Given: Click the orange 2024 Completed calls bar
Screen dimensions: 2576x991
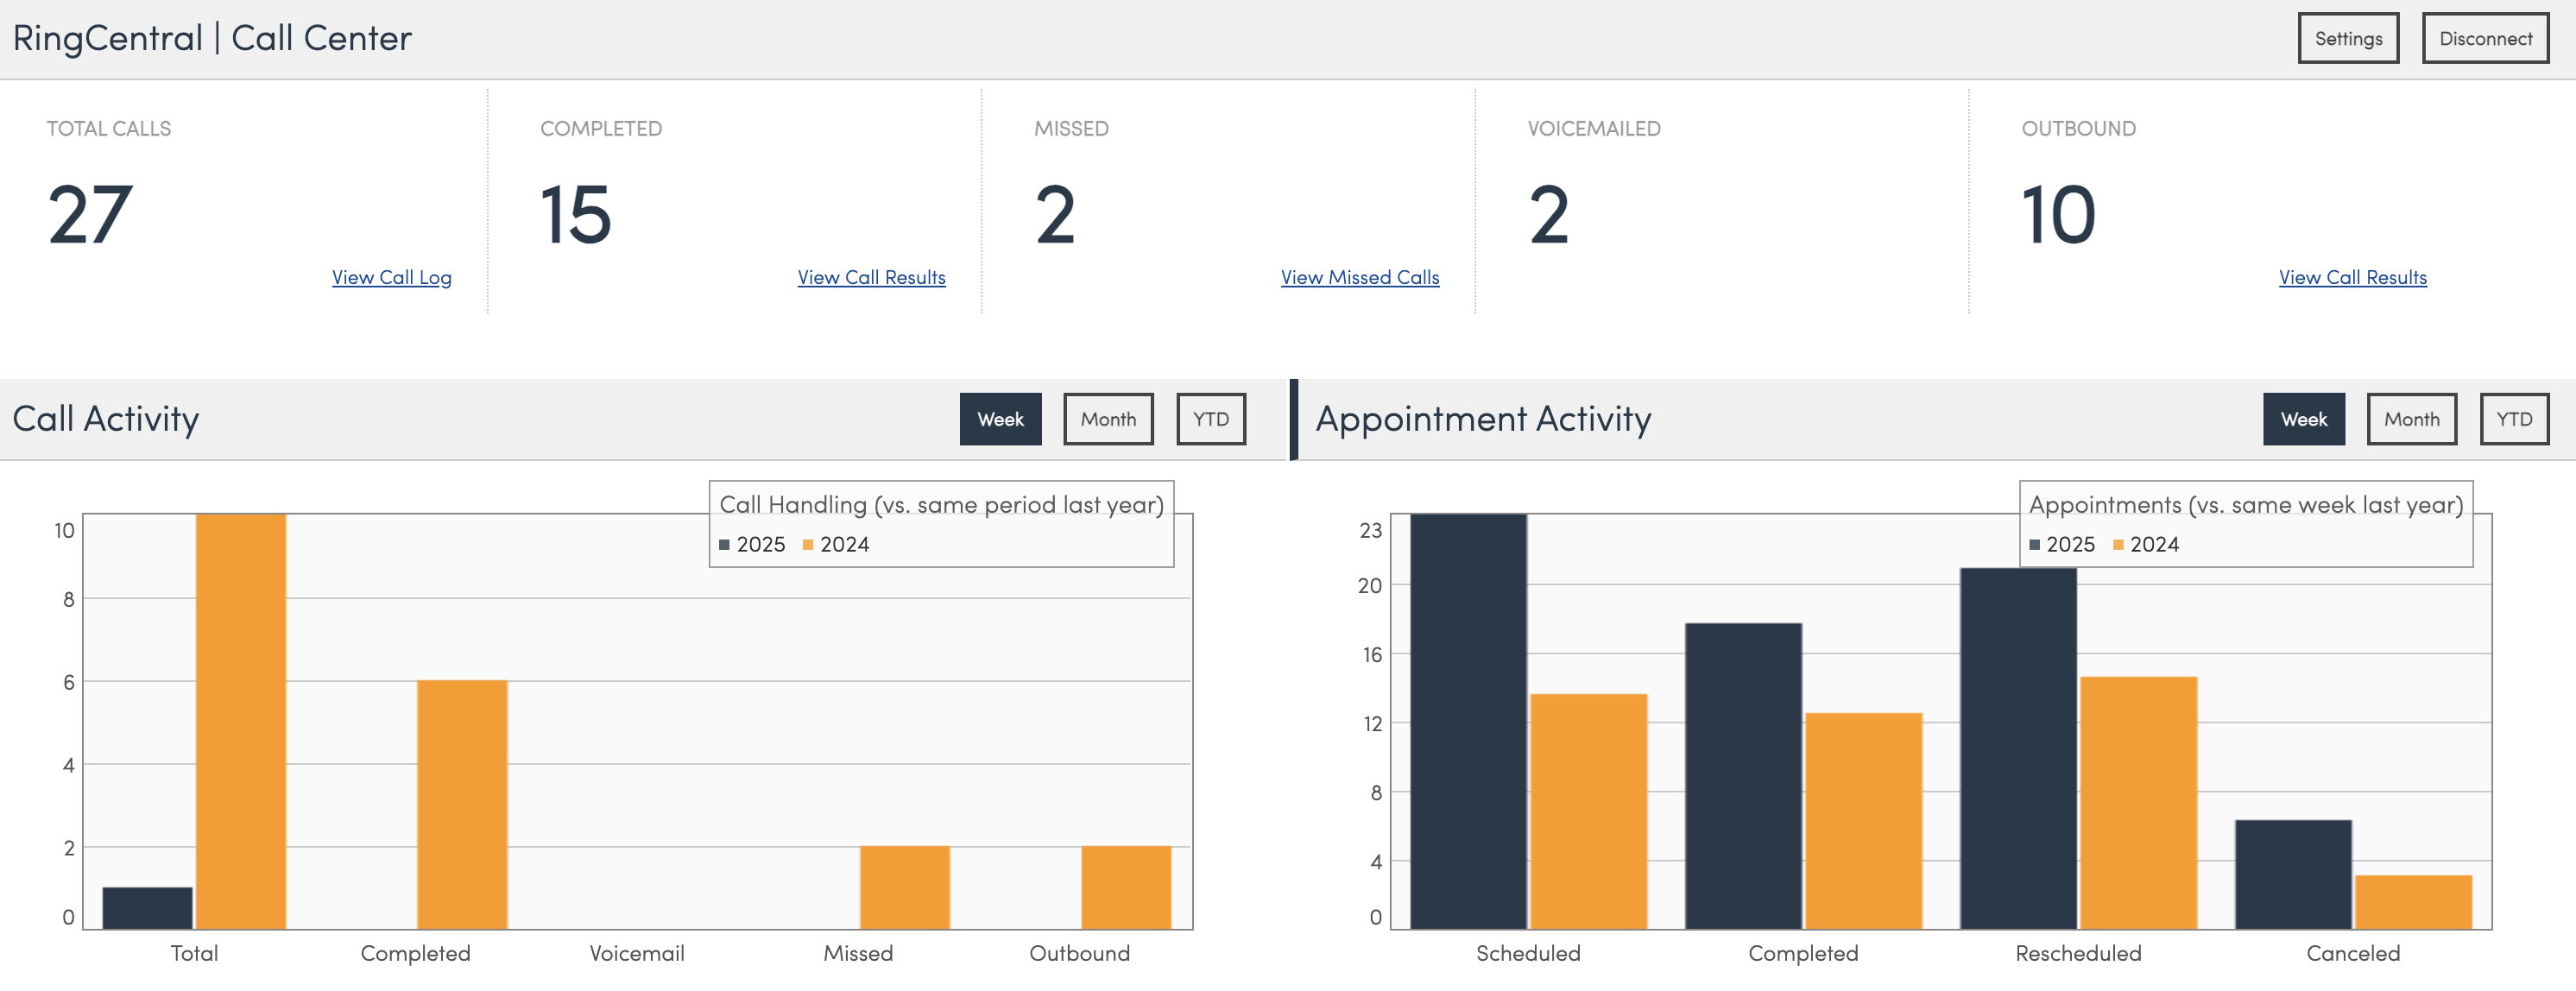Looking at the screenshot, I should (461, 804).
